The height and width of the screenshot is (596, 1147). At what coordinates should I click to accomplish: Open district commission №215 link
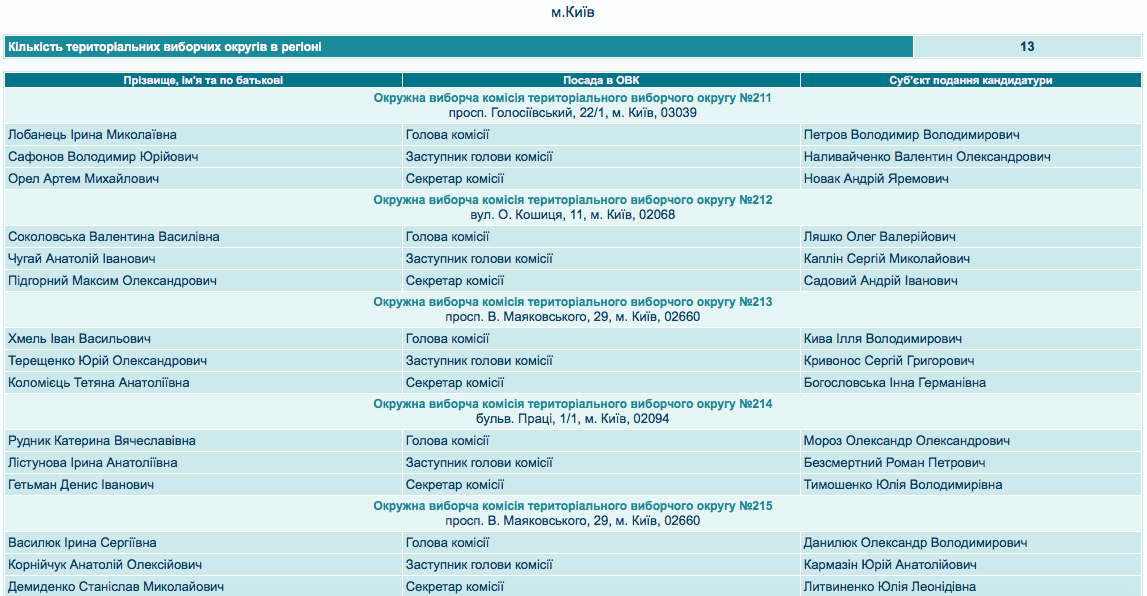coord(572,506)
